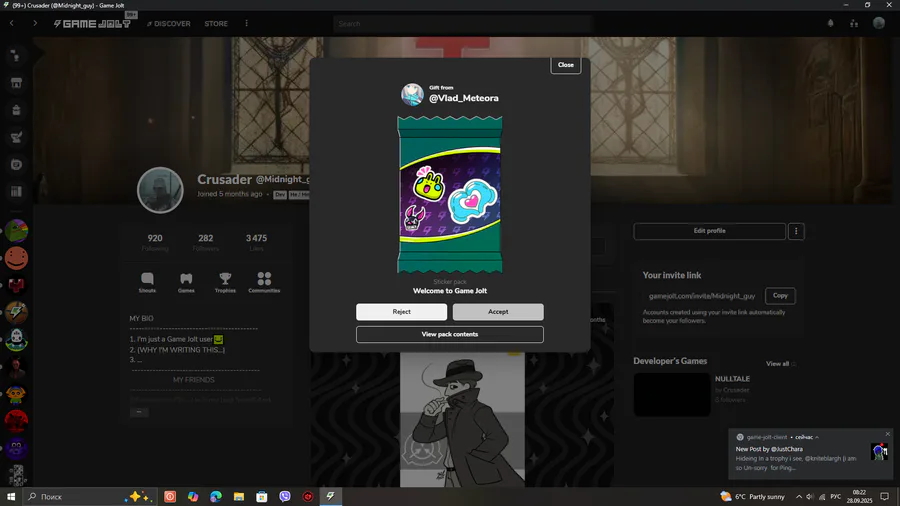Open the red demon community in sidebar
Image resolution: width=900 pixels, height=506 pixels.
pos(16,422)
